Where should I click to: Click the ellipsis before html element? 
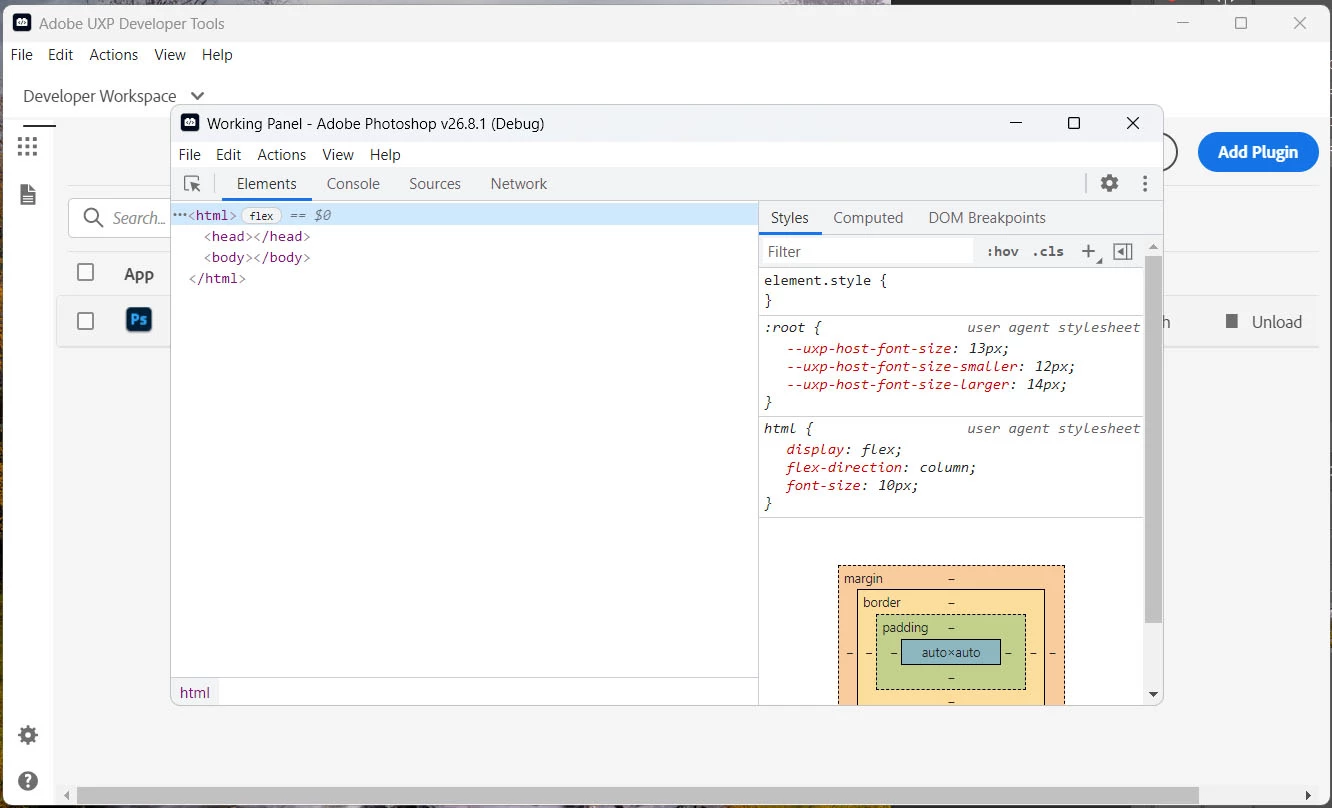pyautogui.click(x=180, y=215)
